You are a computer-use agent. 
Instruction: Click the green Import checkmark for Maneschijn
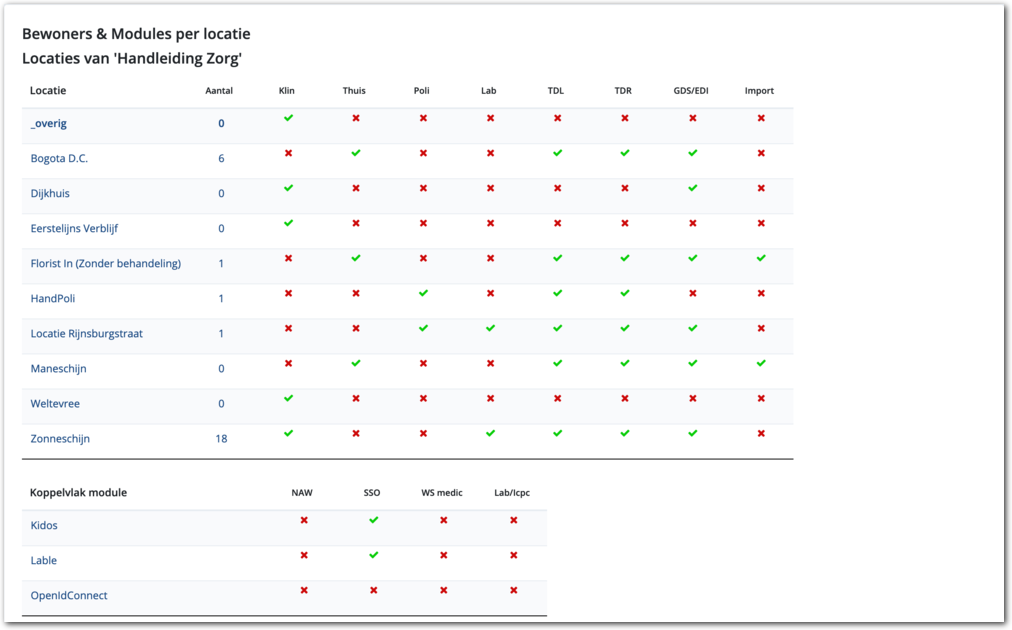point(761,363)
